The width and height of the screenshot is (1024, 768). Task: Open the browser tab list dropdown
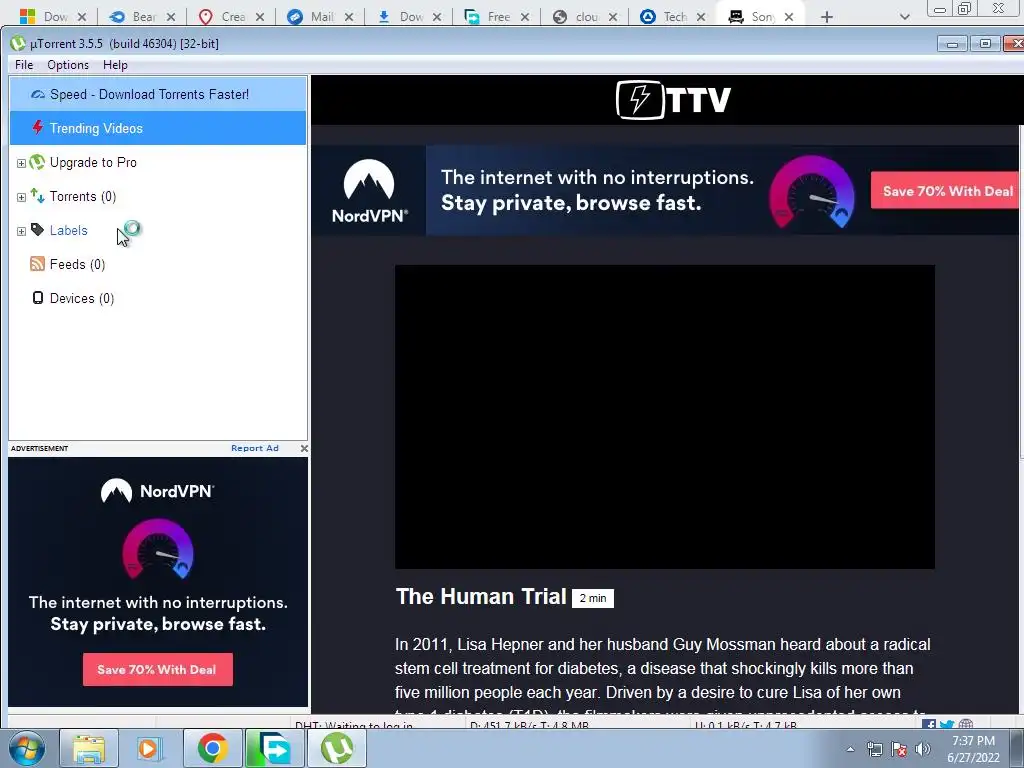904,17
